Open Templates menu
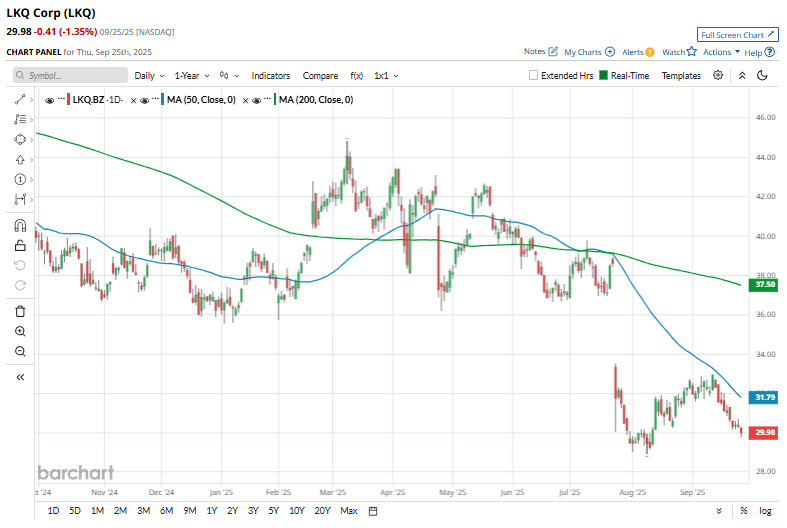 click(x=681, y=75)
